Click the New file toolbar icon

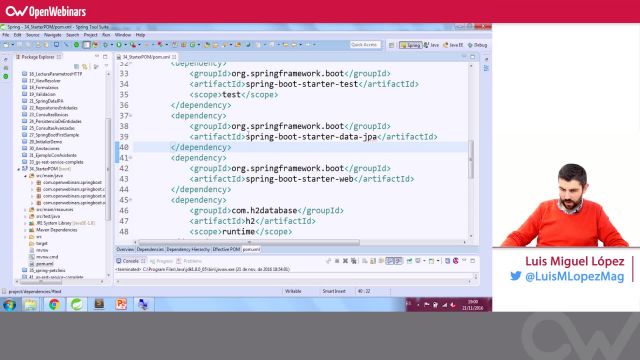pos(7,45)
